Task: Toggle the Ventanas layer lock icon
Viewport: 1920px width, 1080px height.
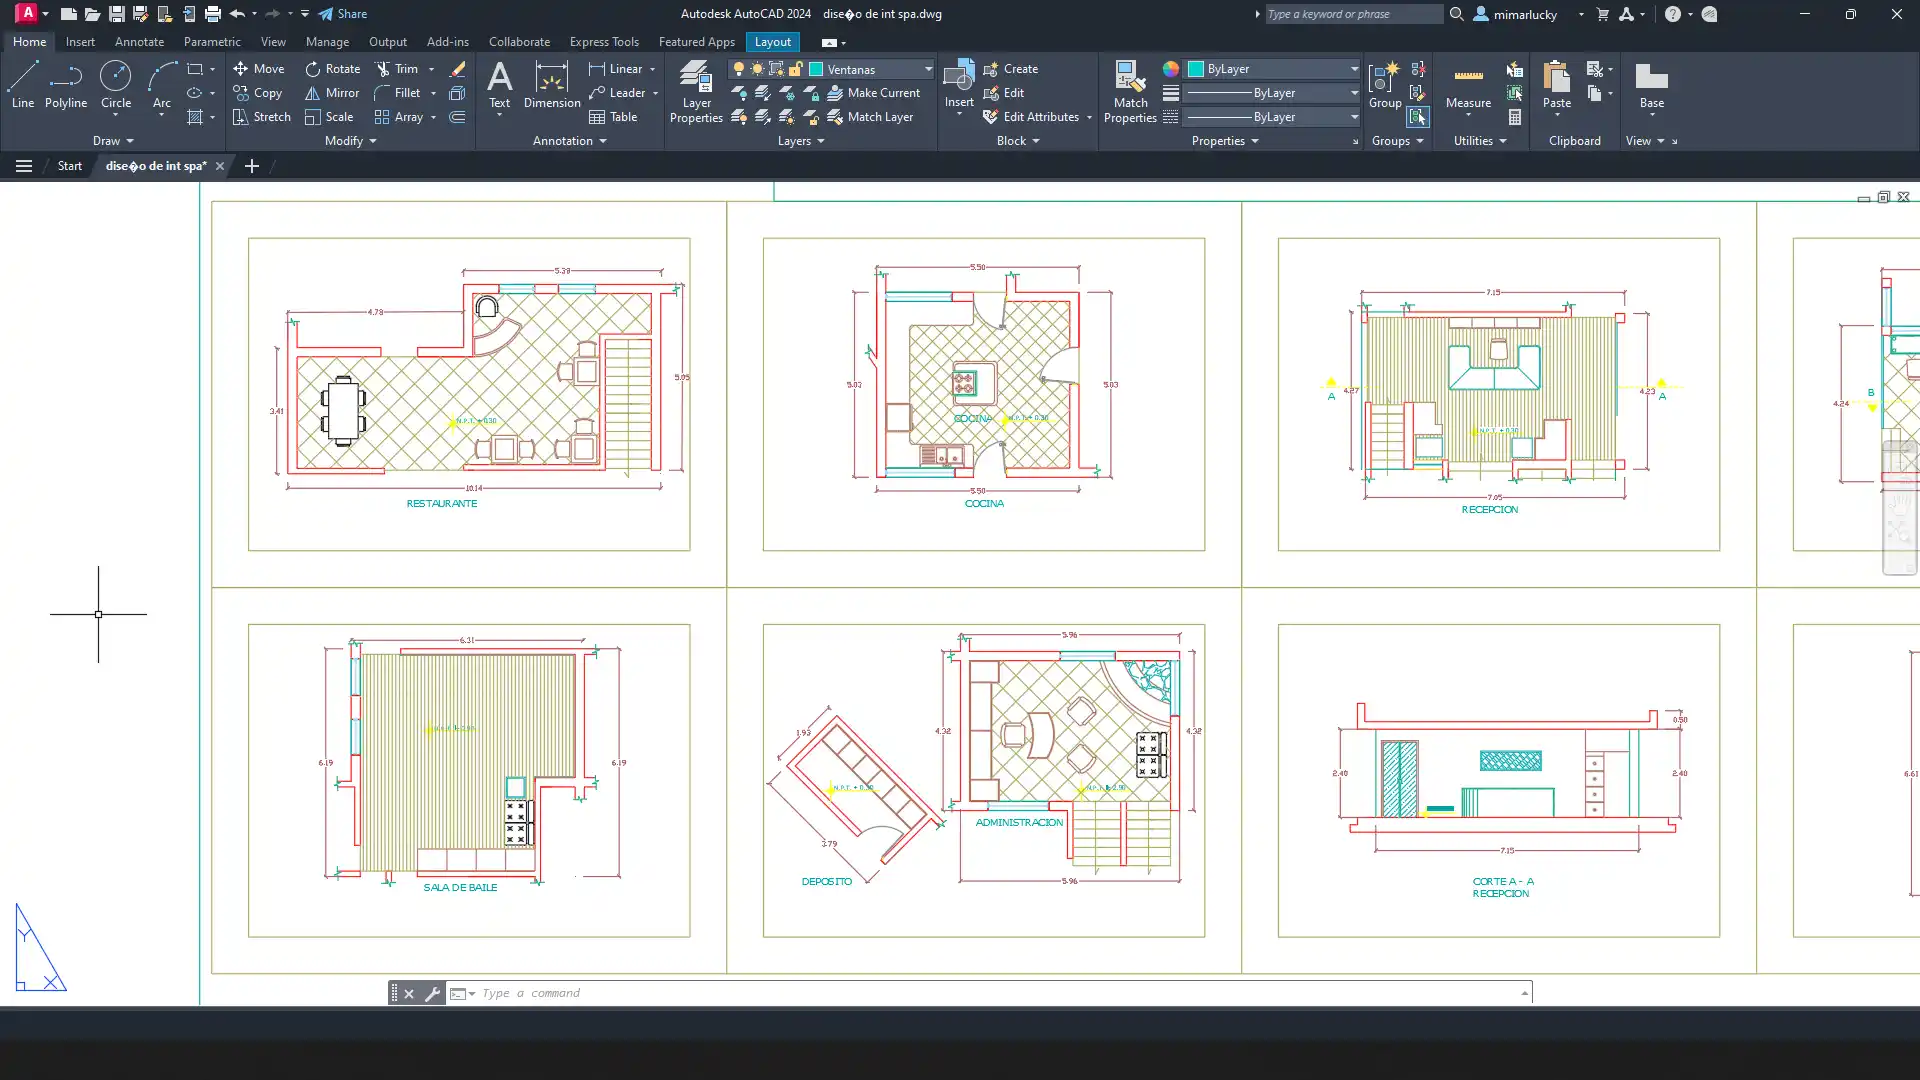Action: click(x=795, y=69)
